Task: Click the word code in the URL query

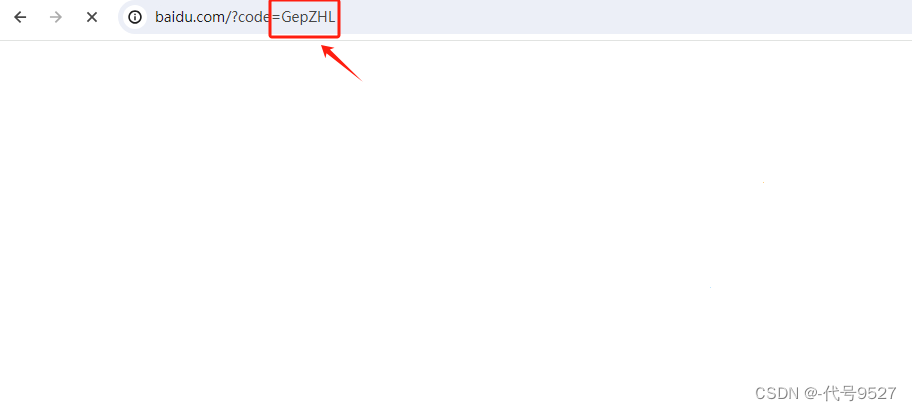Action: (x=255, y=17)
